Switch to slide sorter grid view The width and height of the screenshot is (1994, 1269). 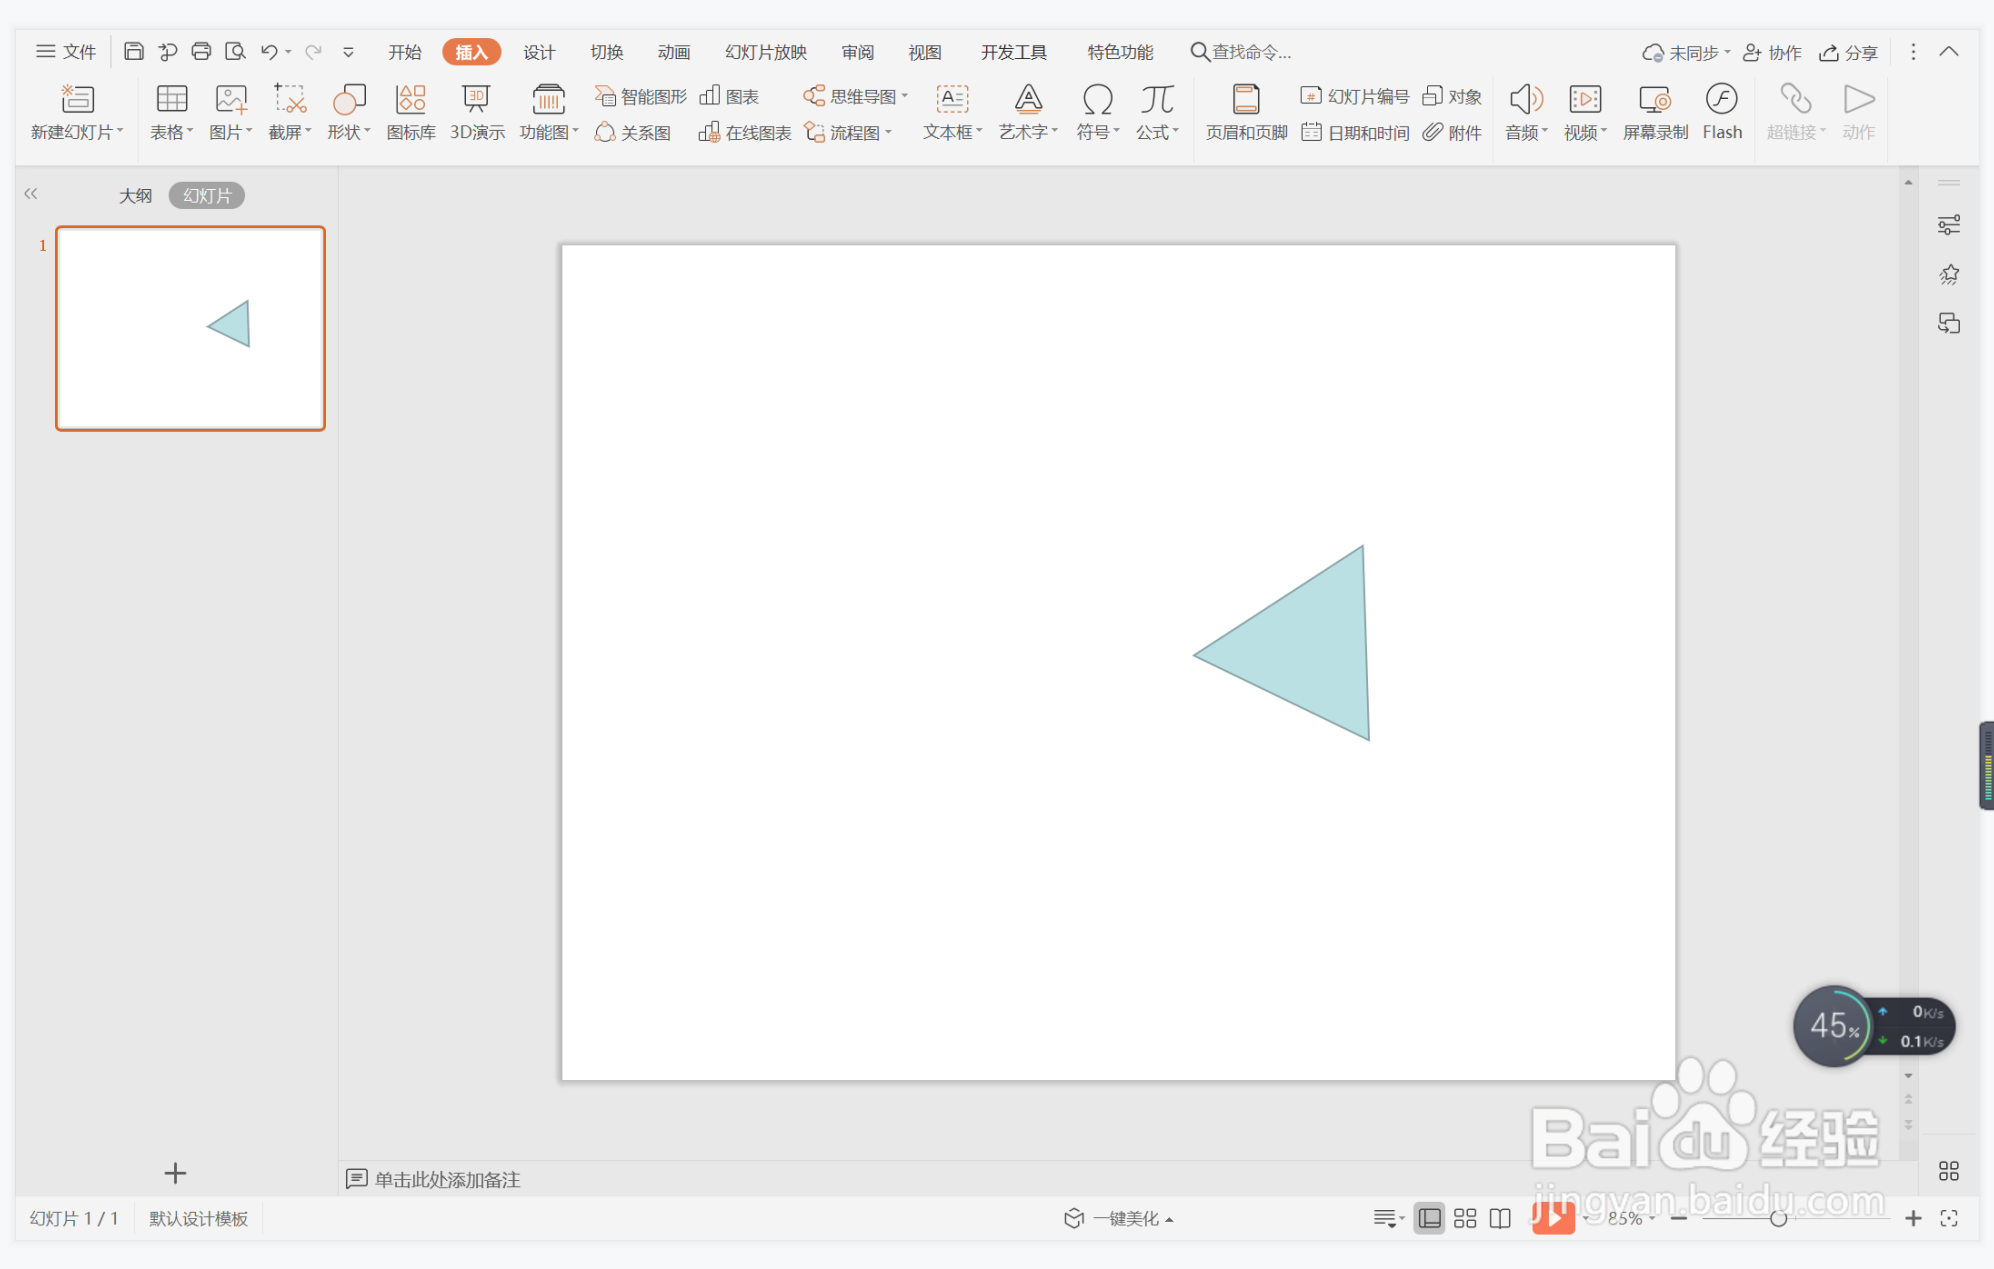pos(1465,1217)
